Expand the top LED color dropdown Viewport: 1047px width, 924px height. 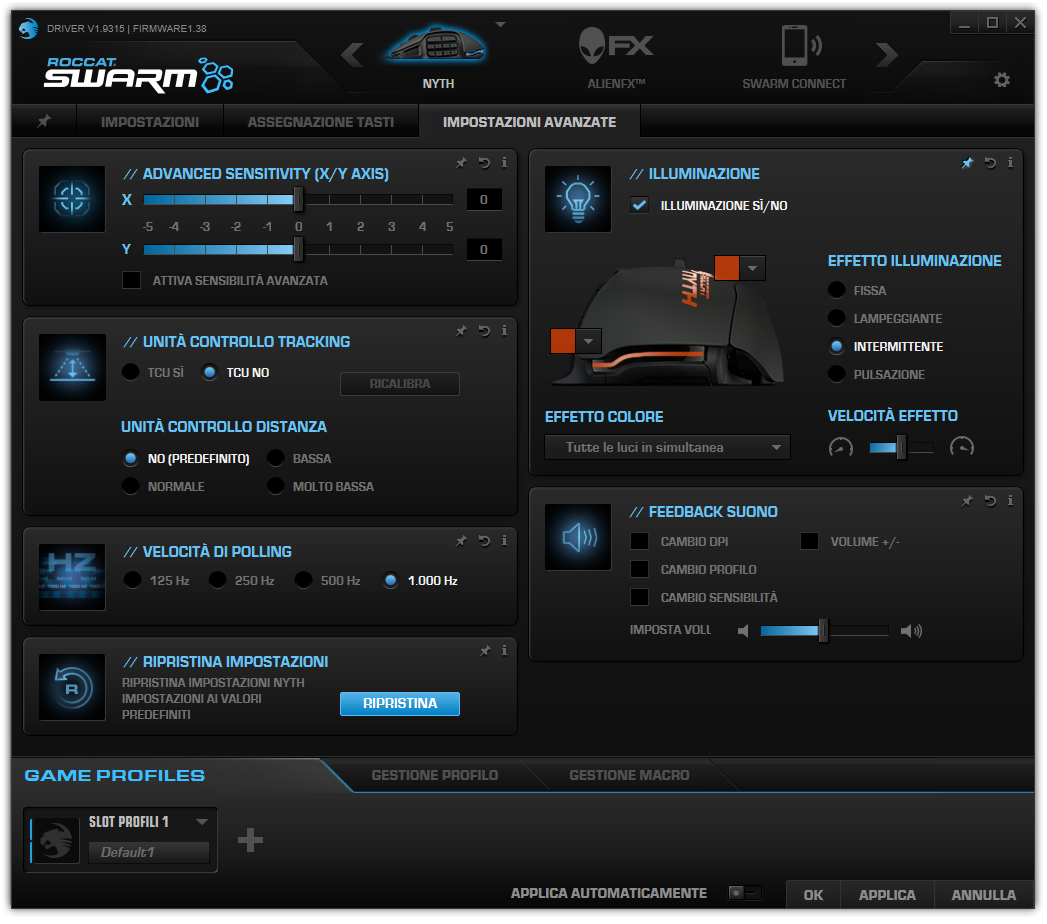[x=753, y=268]
